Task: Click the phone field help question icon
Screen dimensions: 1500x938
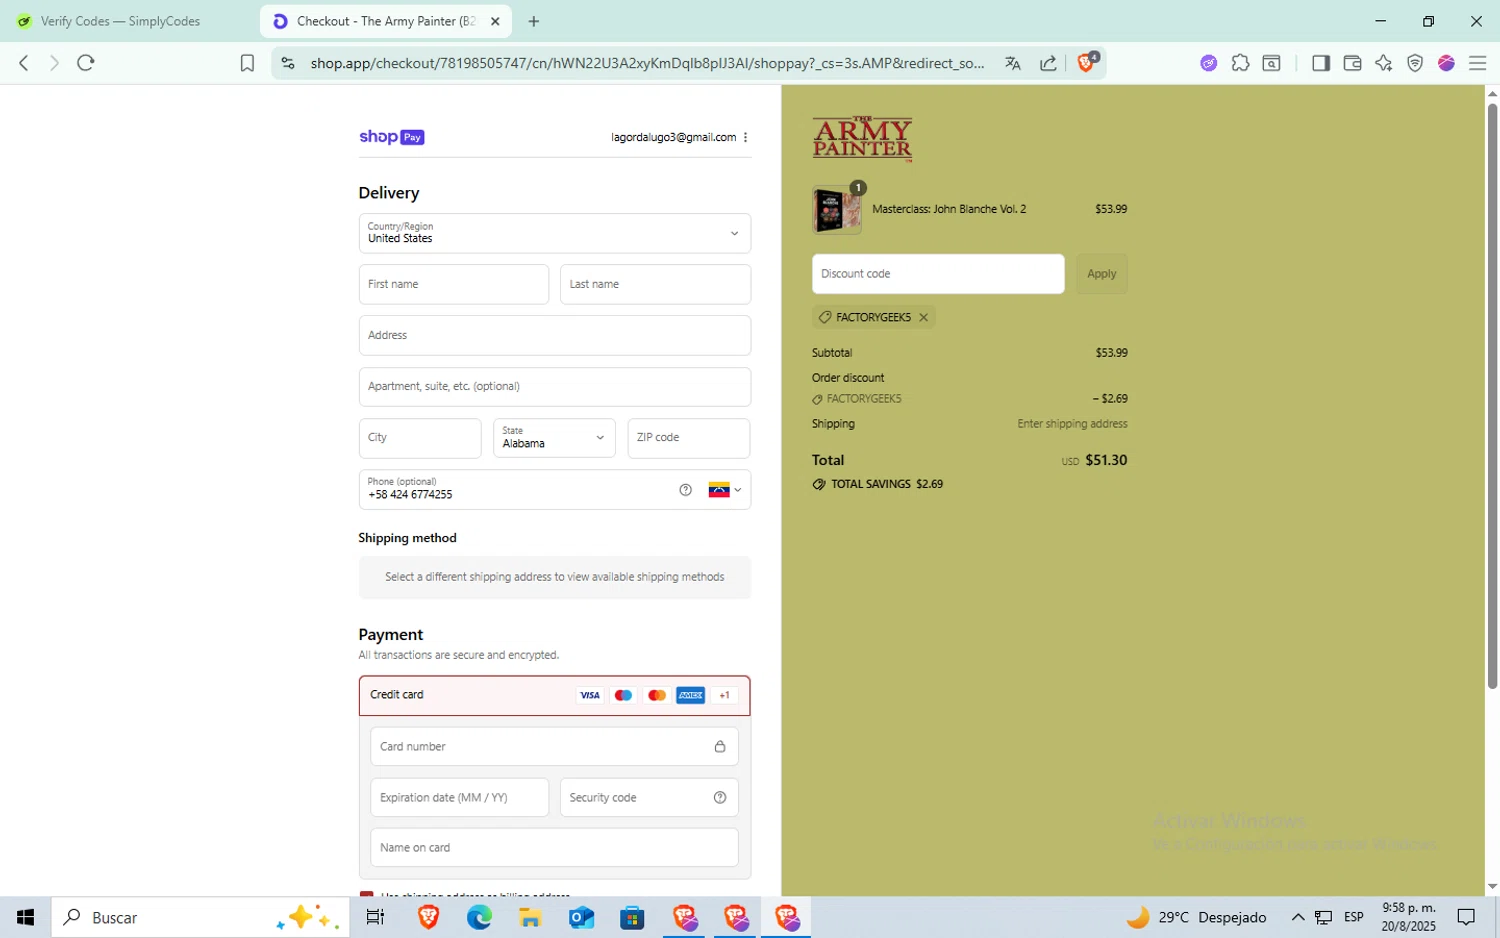Action: [x=685, y=490]
